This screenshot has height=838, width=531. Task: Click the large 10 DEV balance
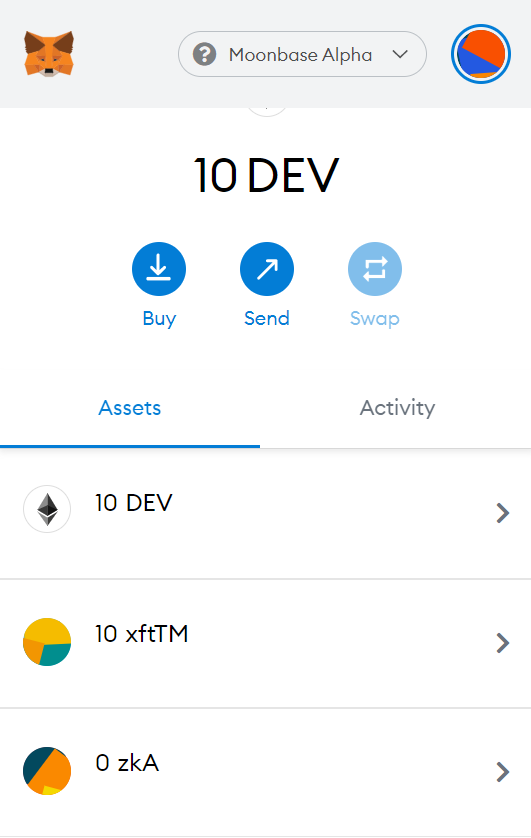tap(266, 175)
